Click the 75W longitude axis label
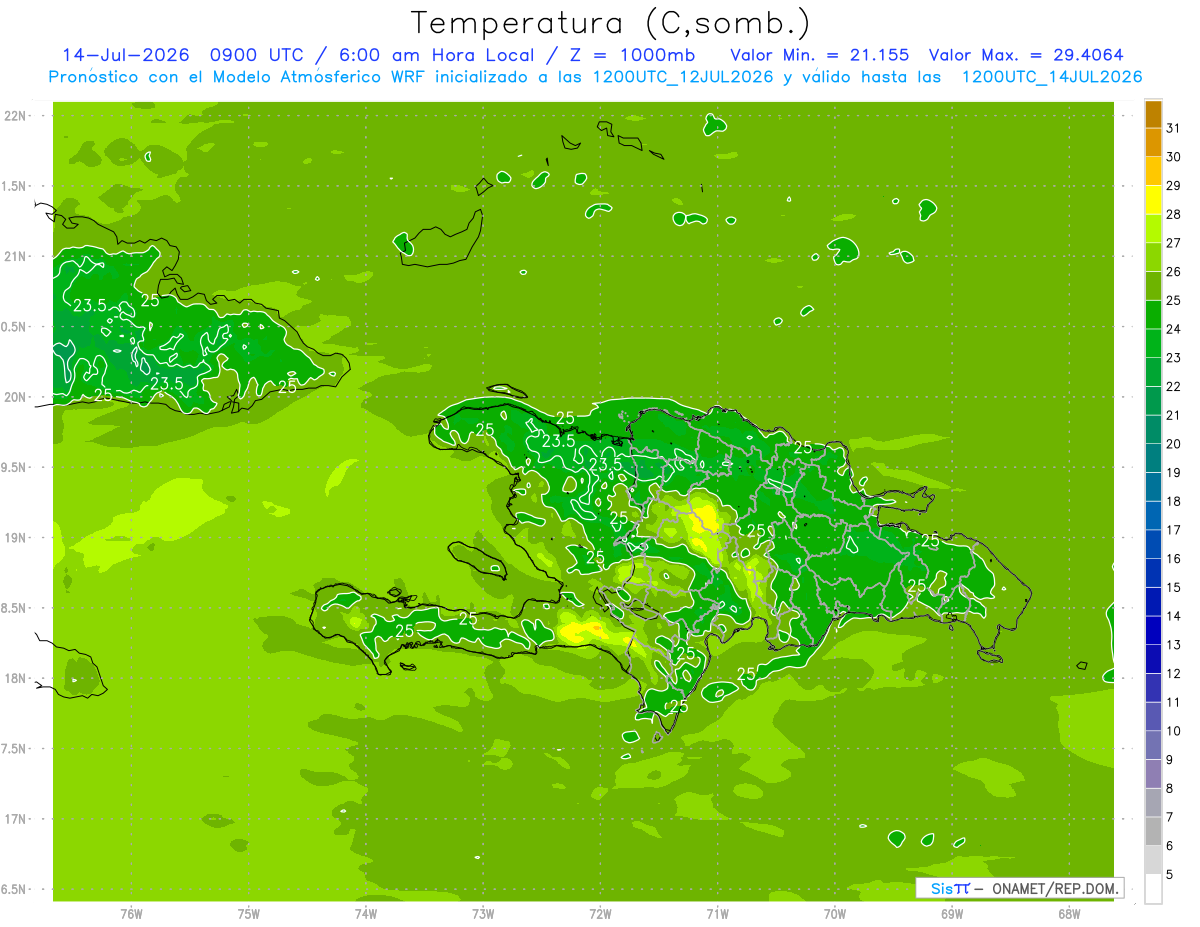Screen dimensions: 1200x927 [x=249, y=914]
